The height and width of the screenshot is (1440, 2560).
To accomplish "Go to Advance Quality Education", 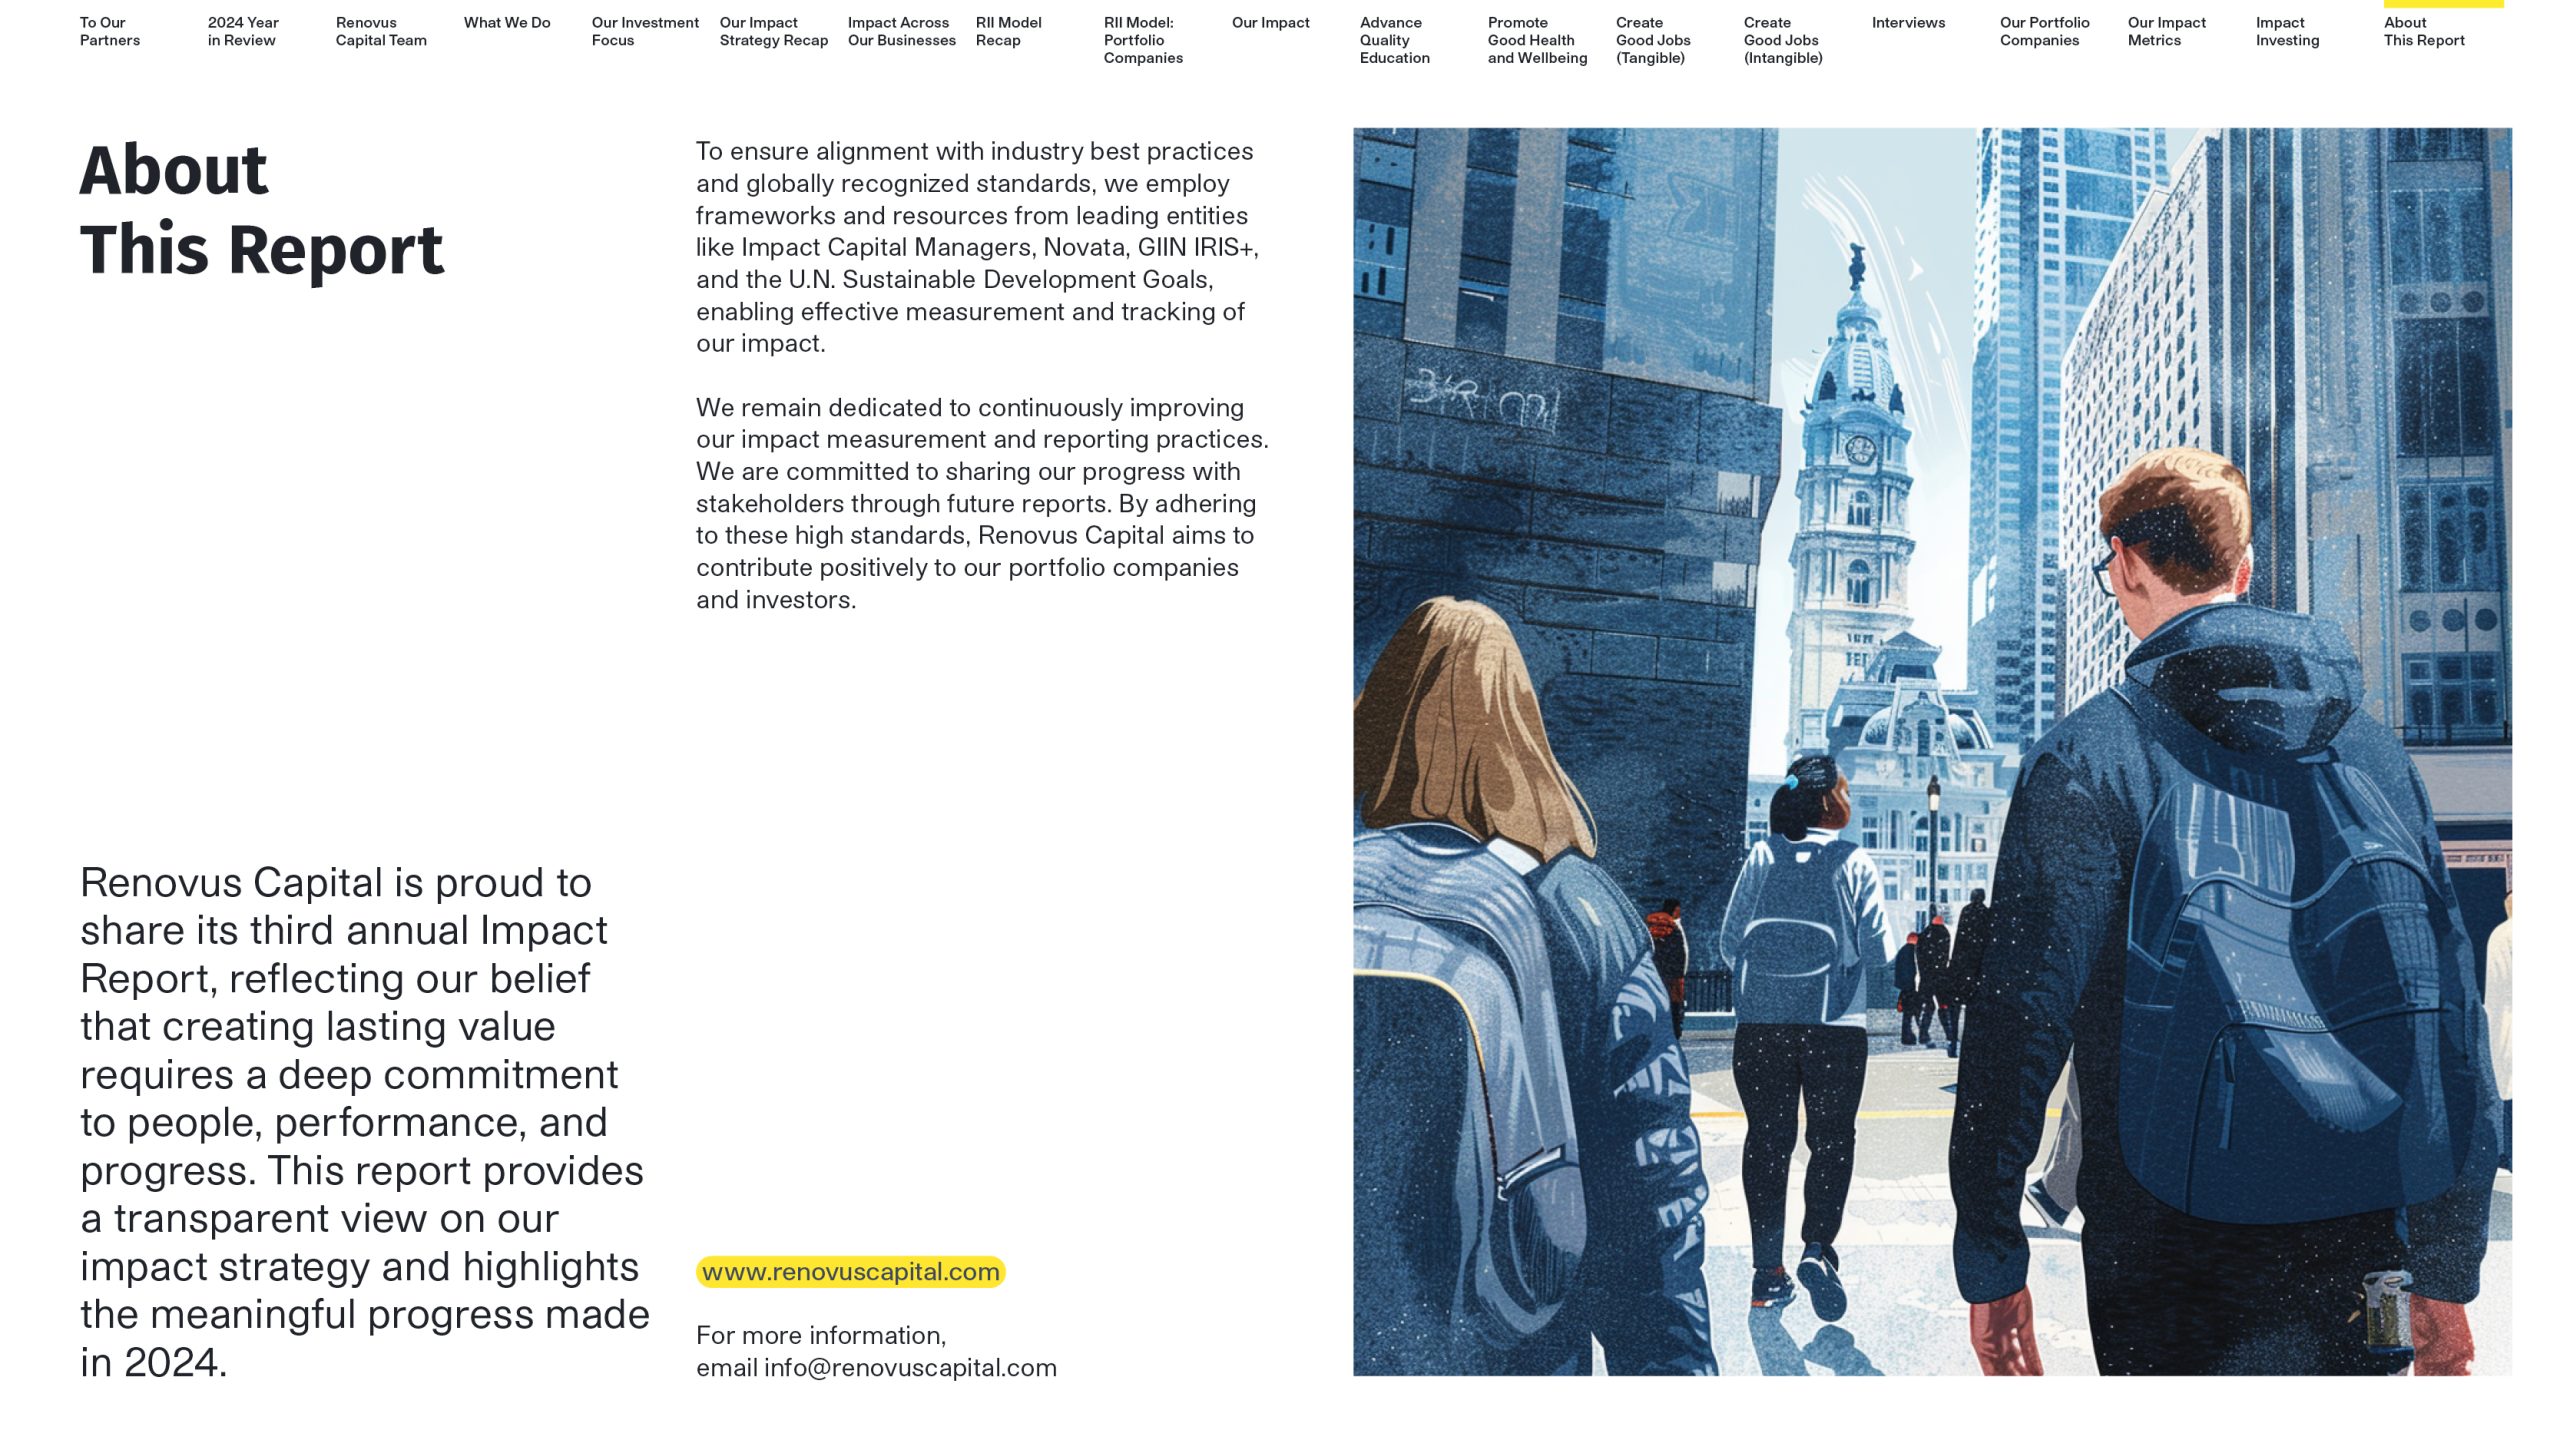I will (x=1395, y=40).
